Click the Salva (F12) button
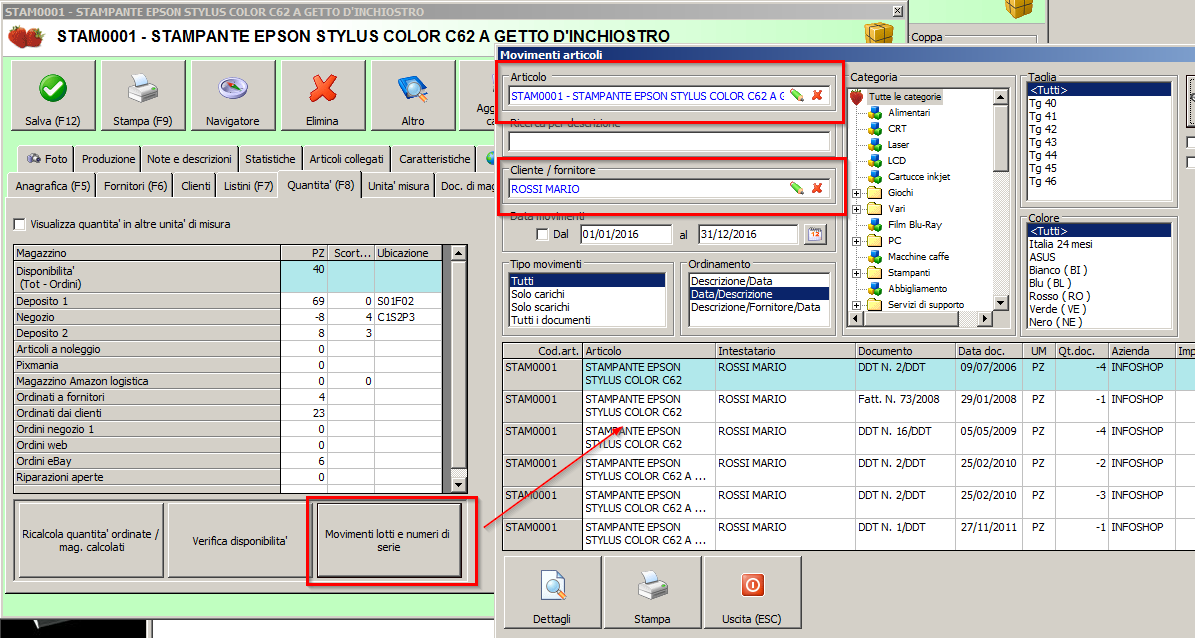Image resolution: width=1195 pixels, height=638 pixels. click(53, 95)
